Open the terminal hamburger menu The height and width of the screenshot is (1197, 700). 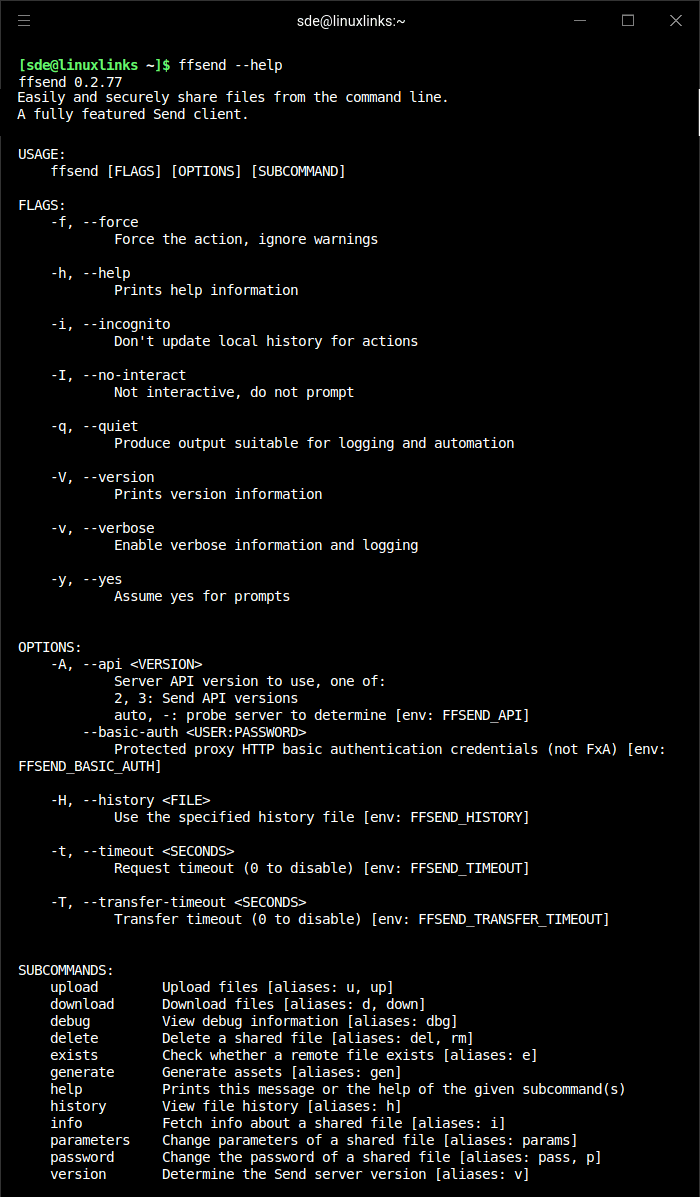(24, 20)
